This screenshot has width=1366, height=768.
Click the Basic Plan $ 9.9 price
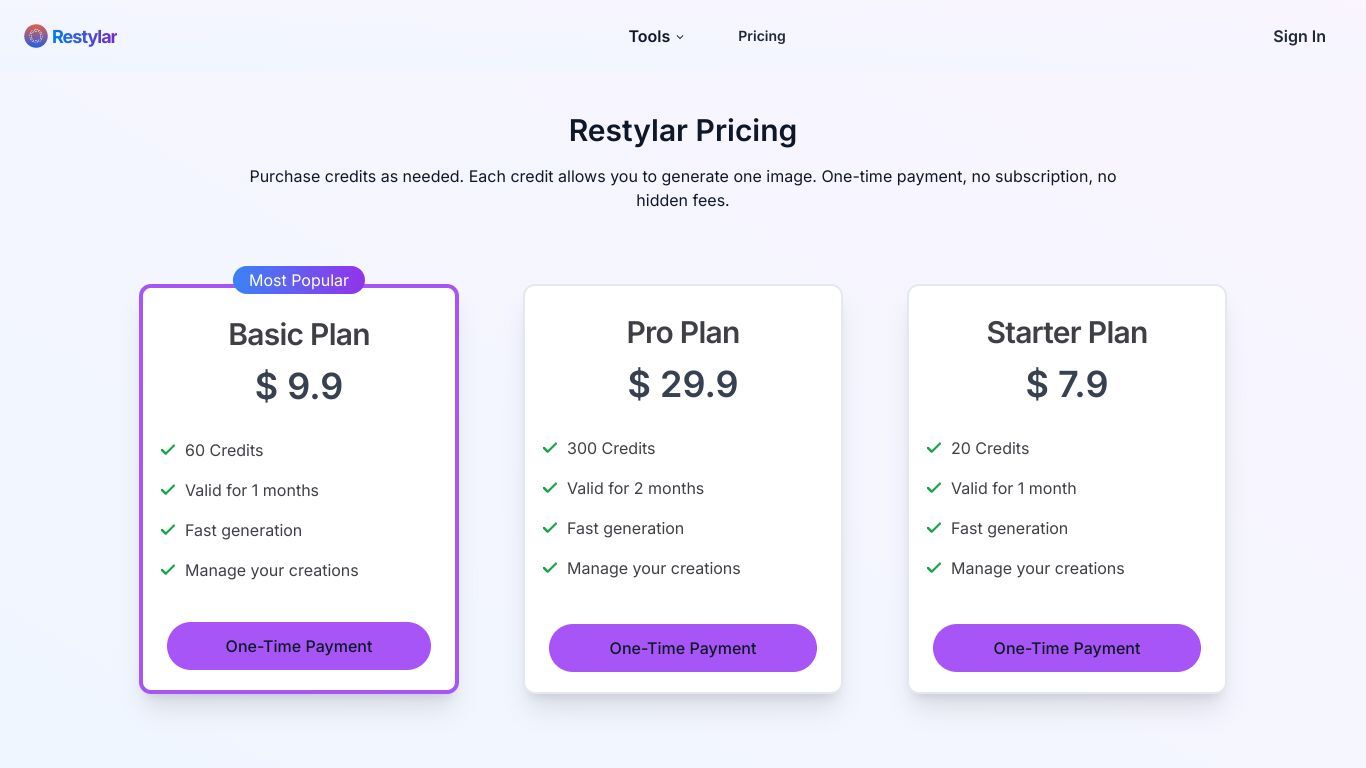click(x=299, y=386)
